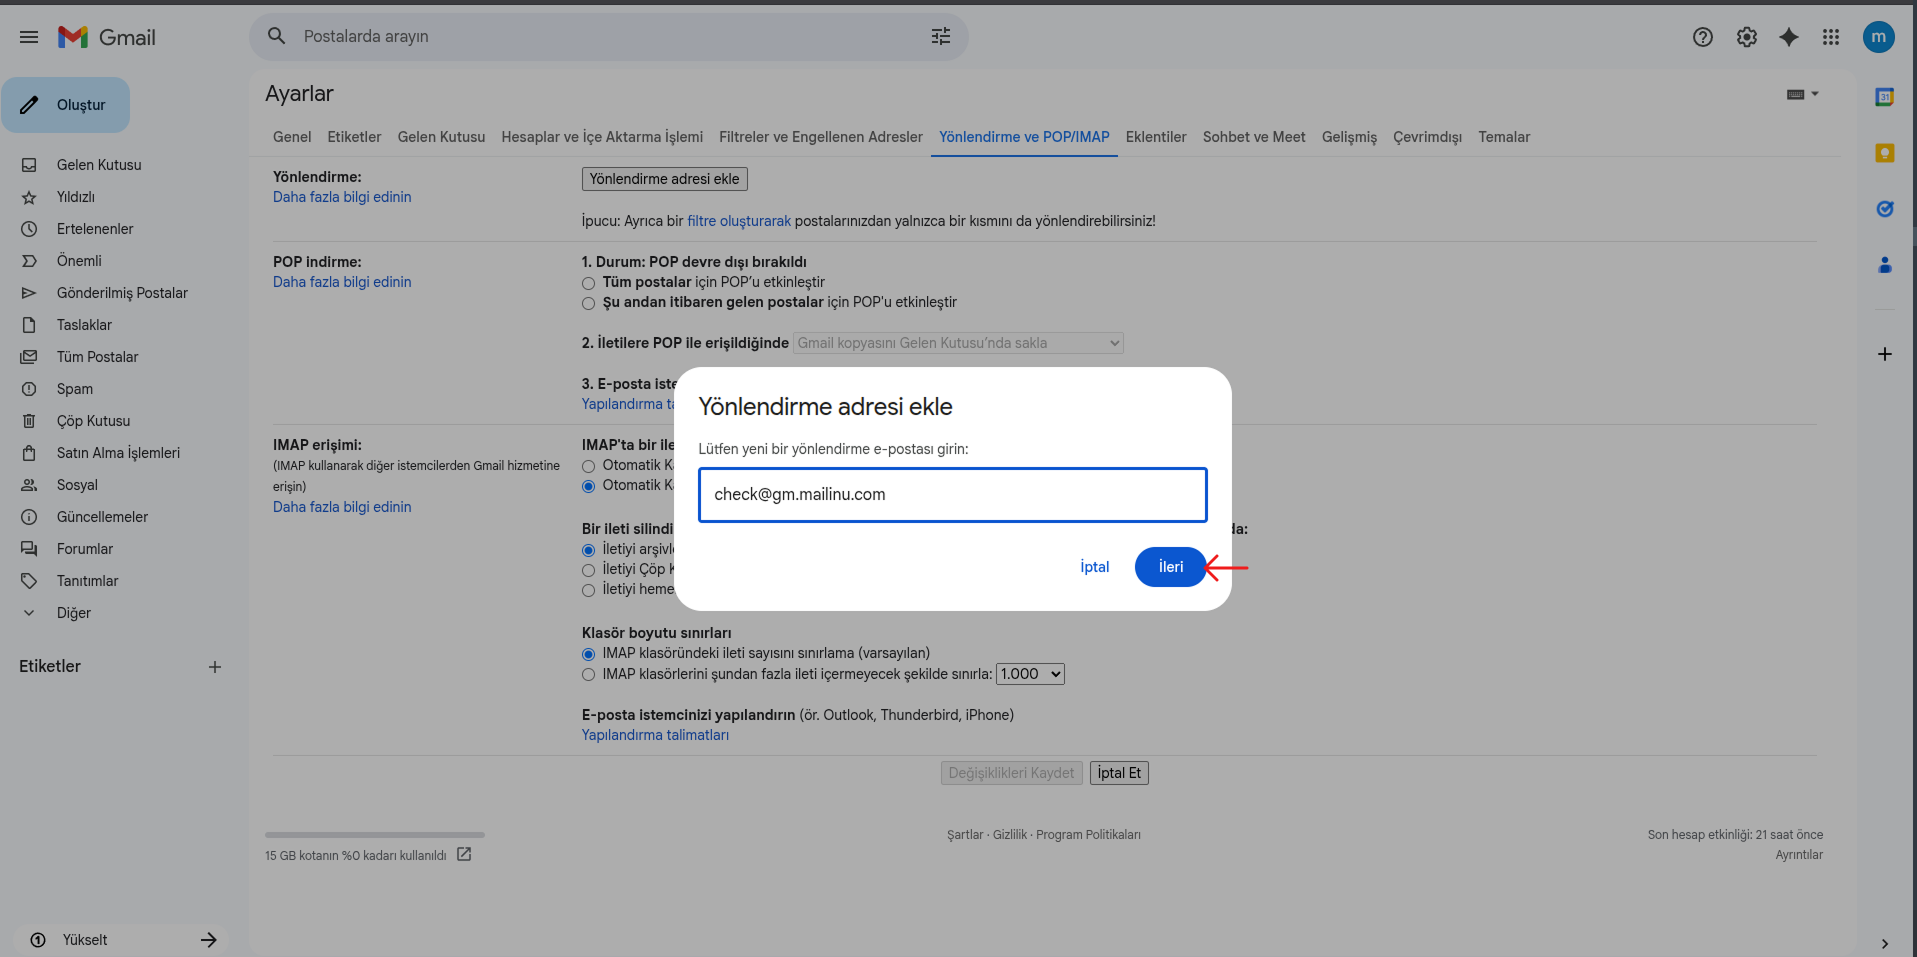Click İptal in the forwarding dialog
This screenshot has width=1917, height=957.
pyautogui.click(x=1094, y=567)
